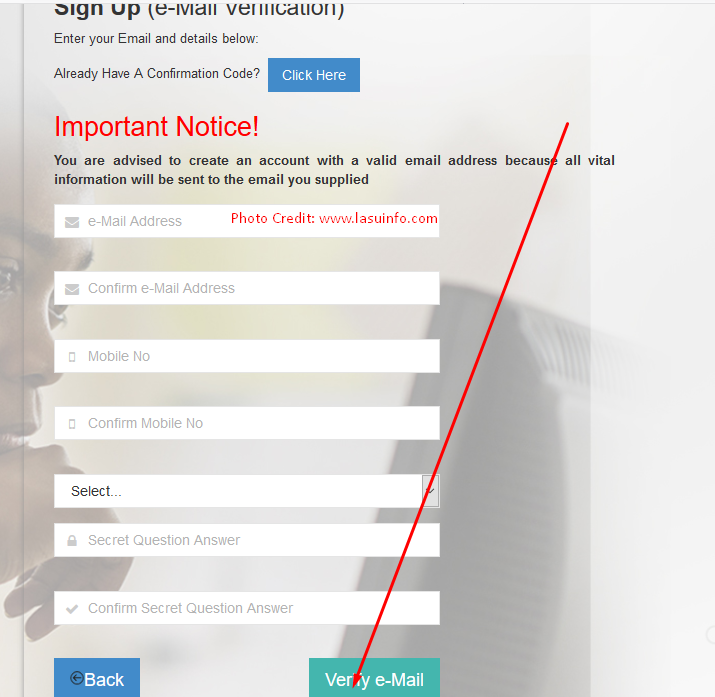Click the circled arrow icon on Back button

(77, 678)
